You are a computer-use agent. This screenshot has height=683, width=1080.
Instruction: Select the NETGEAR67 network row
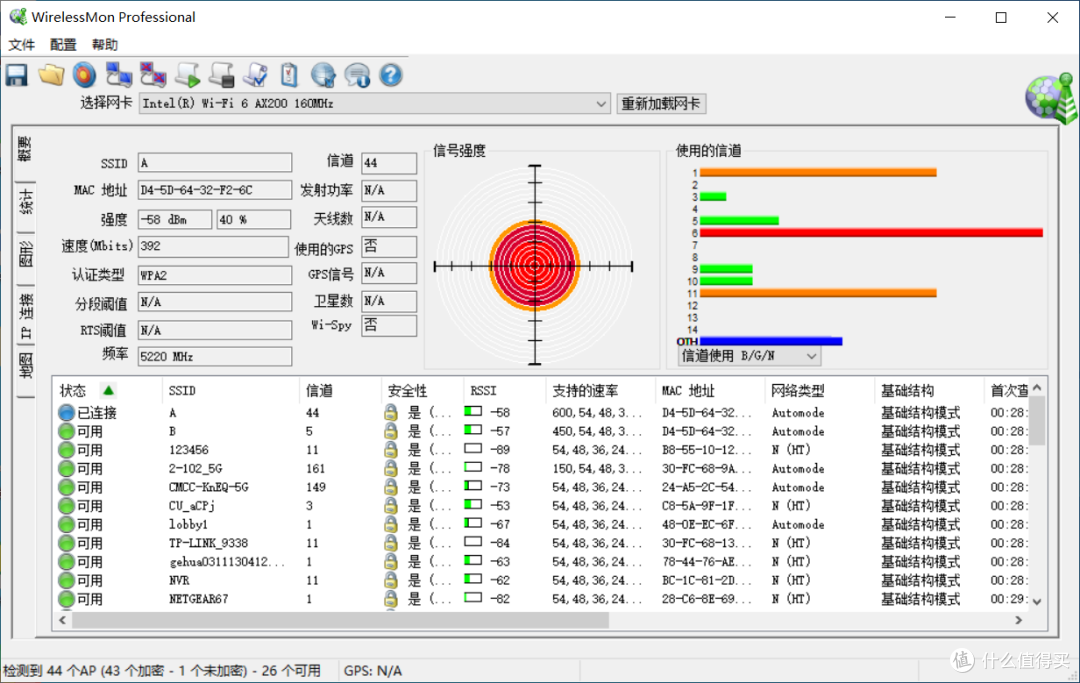[x=543, y=598]
